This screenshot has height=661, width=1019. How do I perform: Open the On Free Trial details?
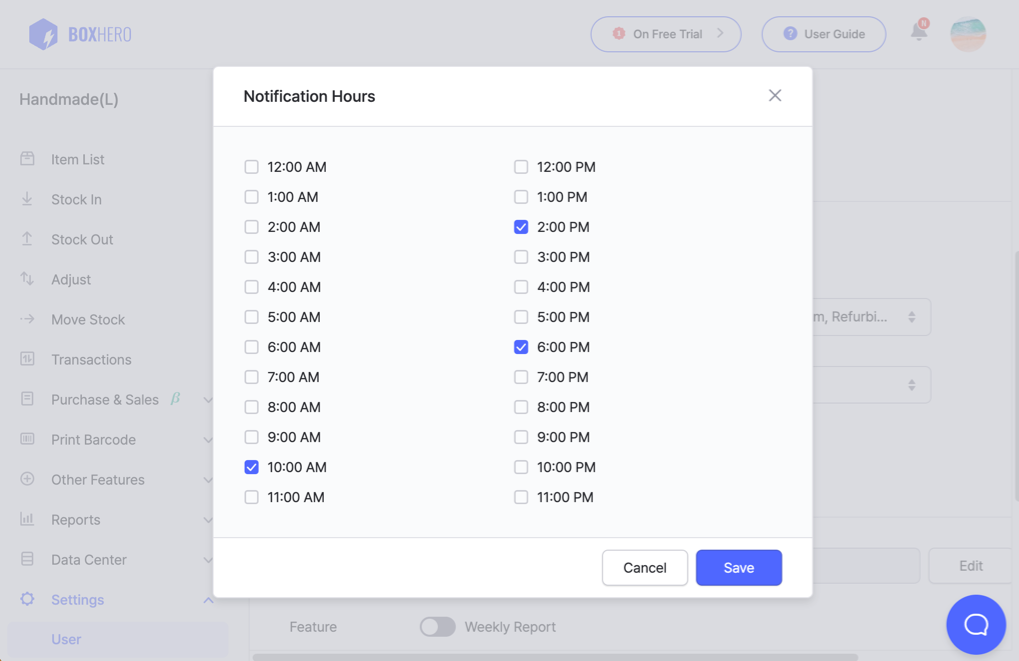tap(665, 34)
